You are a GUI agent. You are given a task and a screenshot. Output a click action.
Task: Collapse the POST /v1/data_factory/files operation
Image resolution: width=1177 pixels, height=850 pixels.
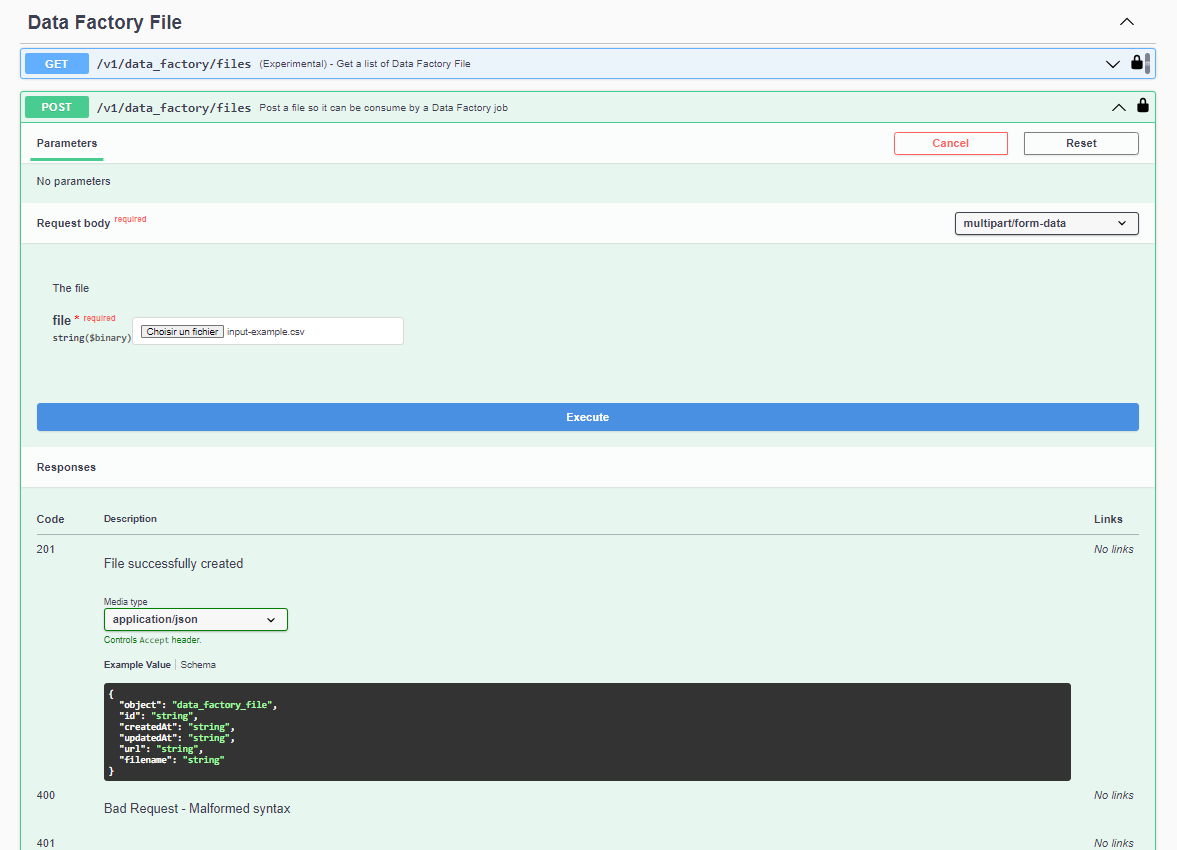tap(1119, 107)
